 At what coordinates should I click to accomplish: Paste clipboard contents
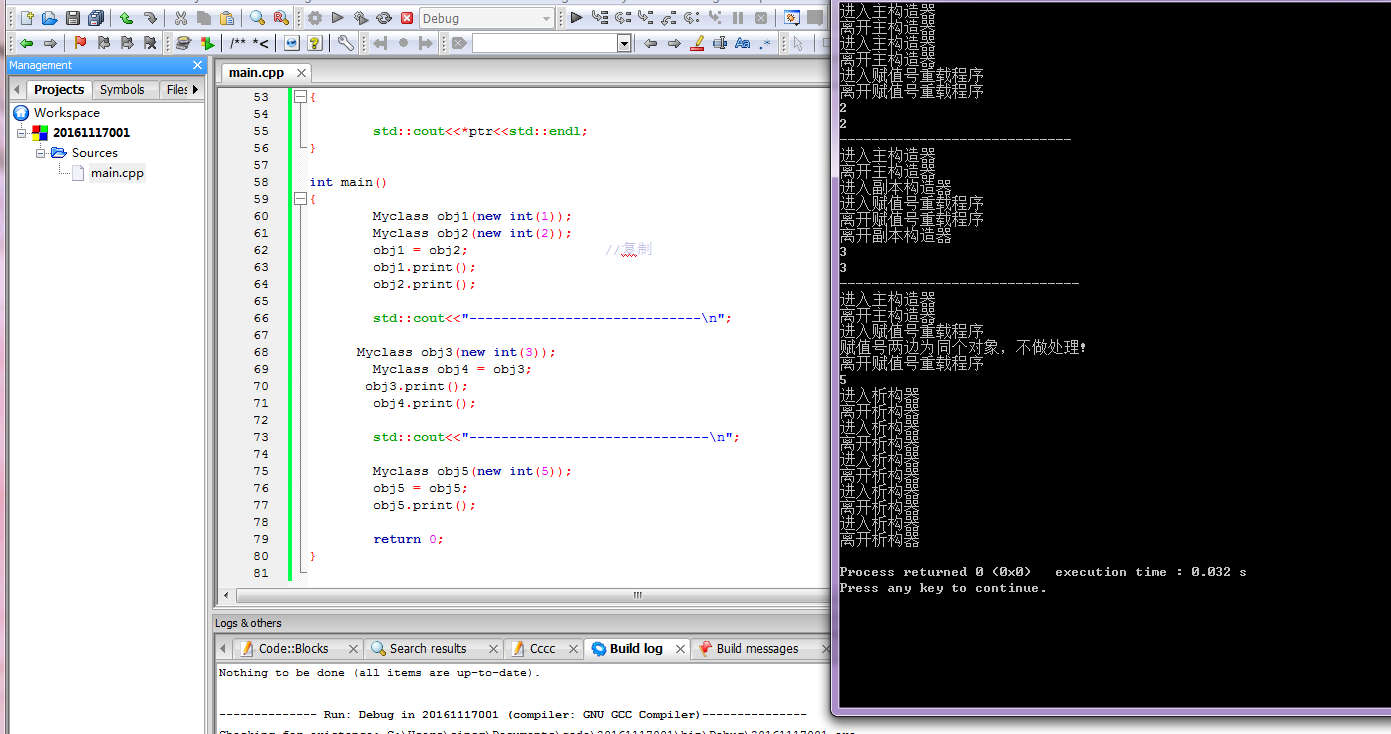click(227, 18)
